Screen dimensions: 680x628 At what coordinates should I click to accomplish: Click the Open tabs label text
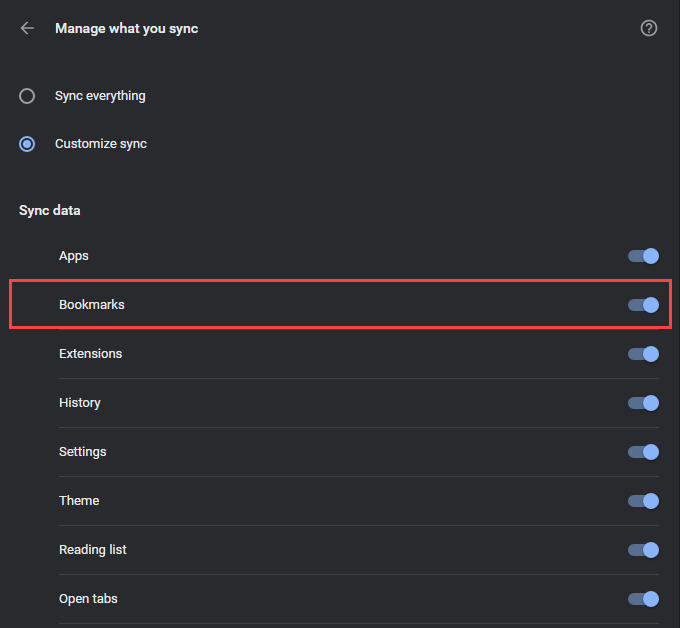[88, 599]
